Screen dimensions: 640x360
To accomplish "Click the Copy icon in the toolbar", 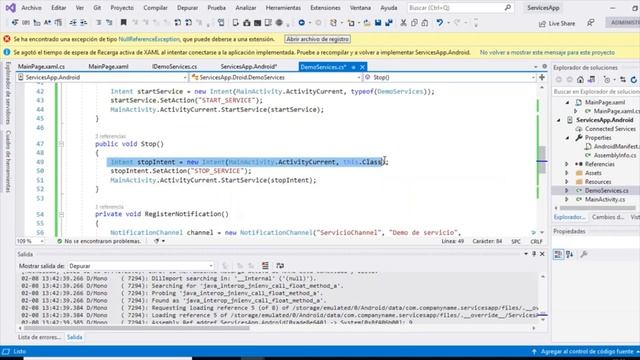I will [414, 23].
